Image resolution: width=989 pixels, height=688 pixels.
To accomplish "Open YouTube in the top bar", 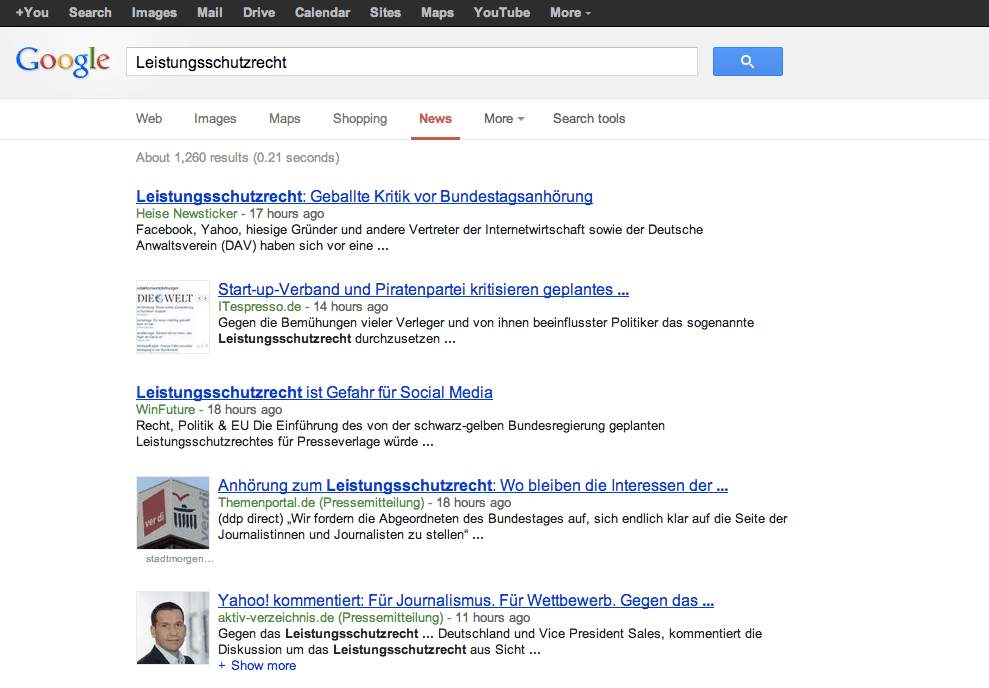I will [502, 13].
